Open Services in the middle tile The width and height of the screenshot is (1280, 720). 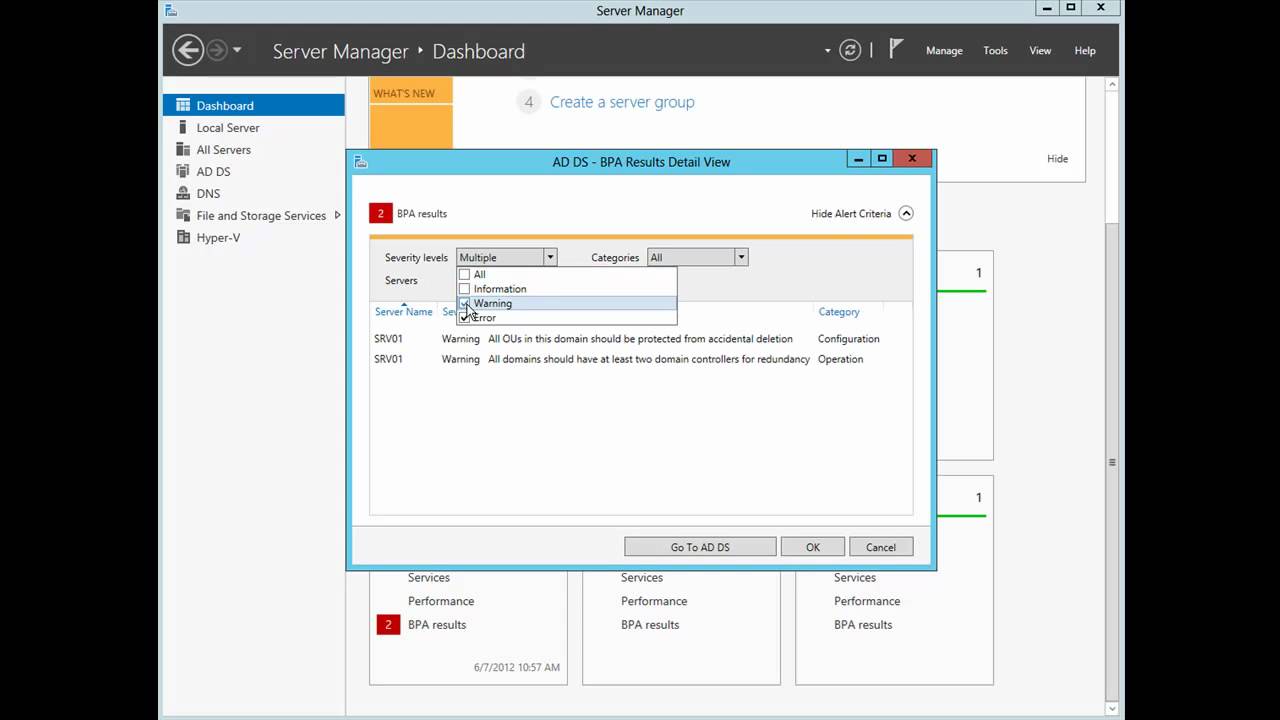click(x=642, y=578)
